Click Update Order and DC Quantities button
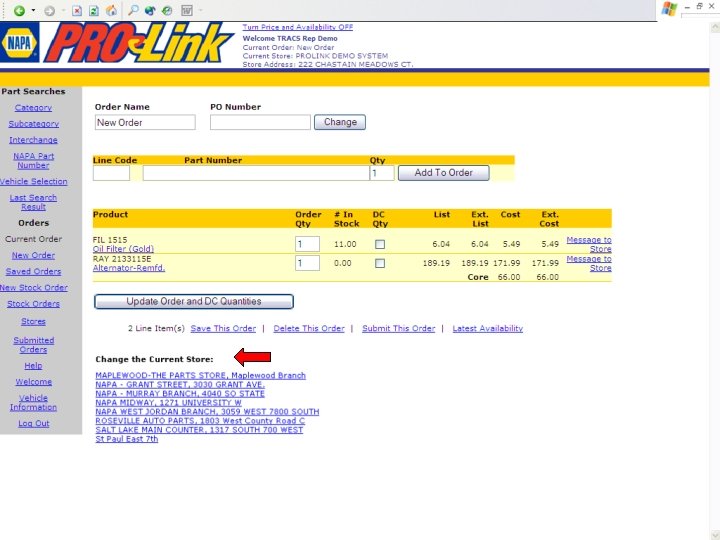The image size is (720, 540). [194, 302]
